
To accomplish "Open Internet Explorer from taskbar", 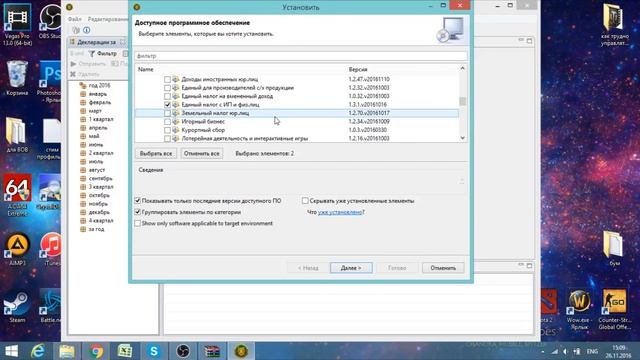I will tap(38, 351).
